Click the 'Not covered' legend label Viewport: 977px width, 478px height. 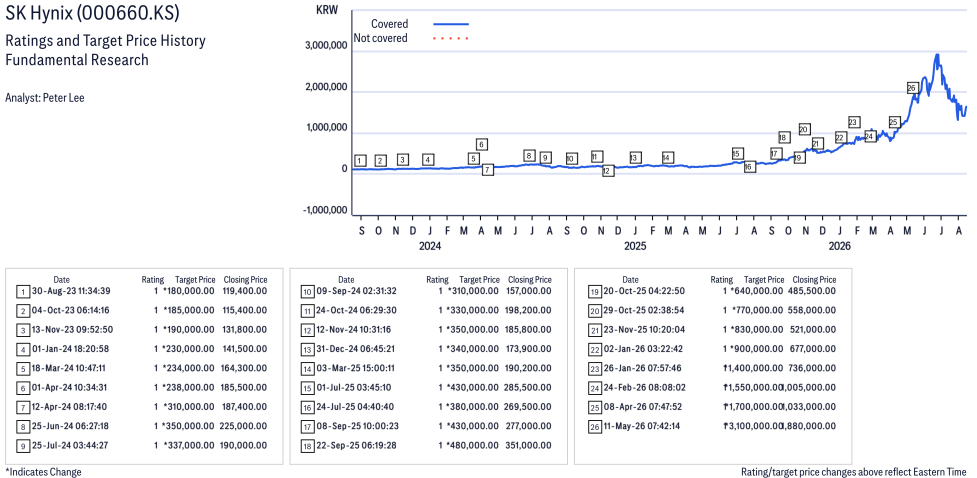[381, 38]
